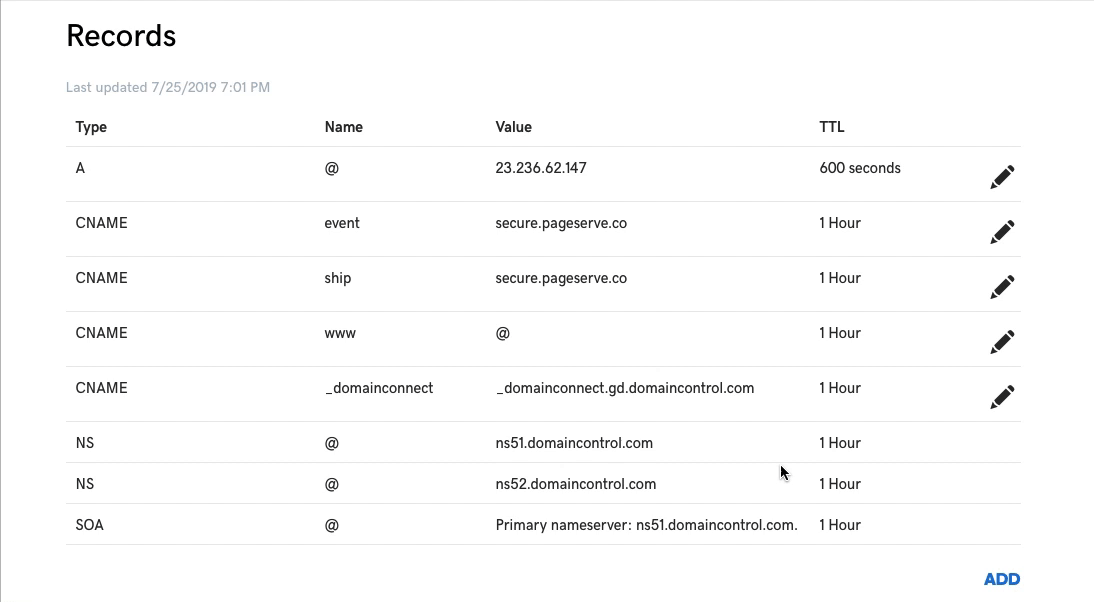The width and height of the screenshot is (1094, 602).
Task: Click the Last updated timestamp text
Action: coord(167,87)
